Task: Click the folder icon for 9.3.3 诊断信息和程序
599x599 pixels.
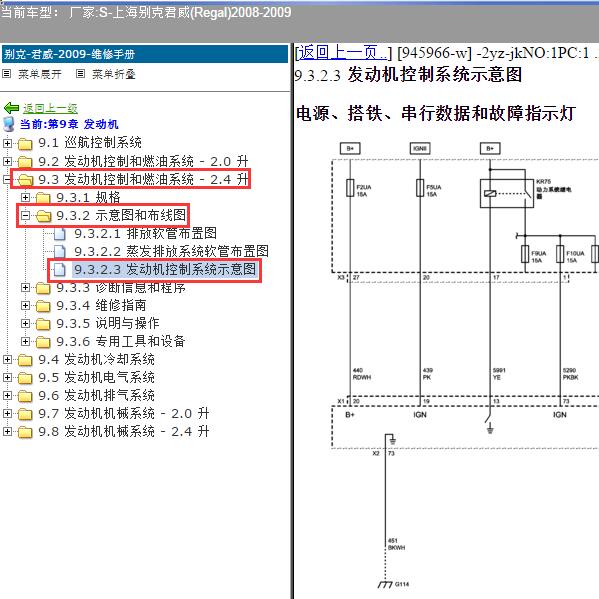Action: click(43, 288)
